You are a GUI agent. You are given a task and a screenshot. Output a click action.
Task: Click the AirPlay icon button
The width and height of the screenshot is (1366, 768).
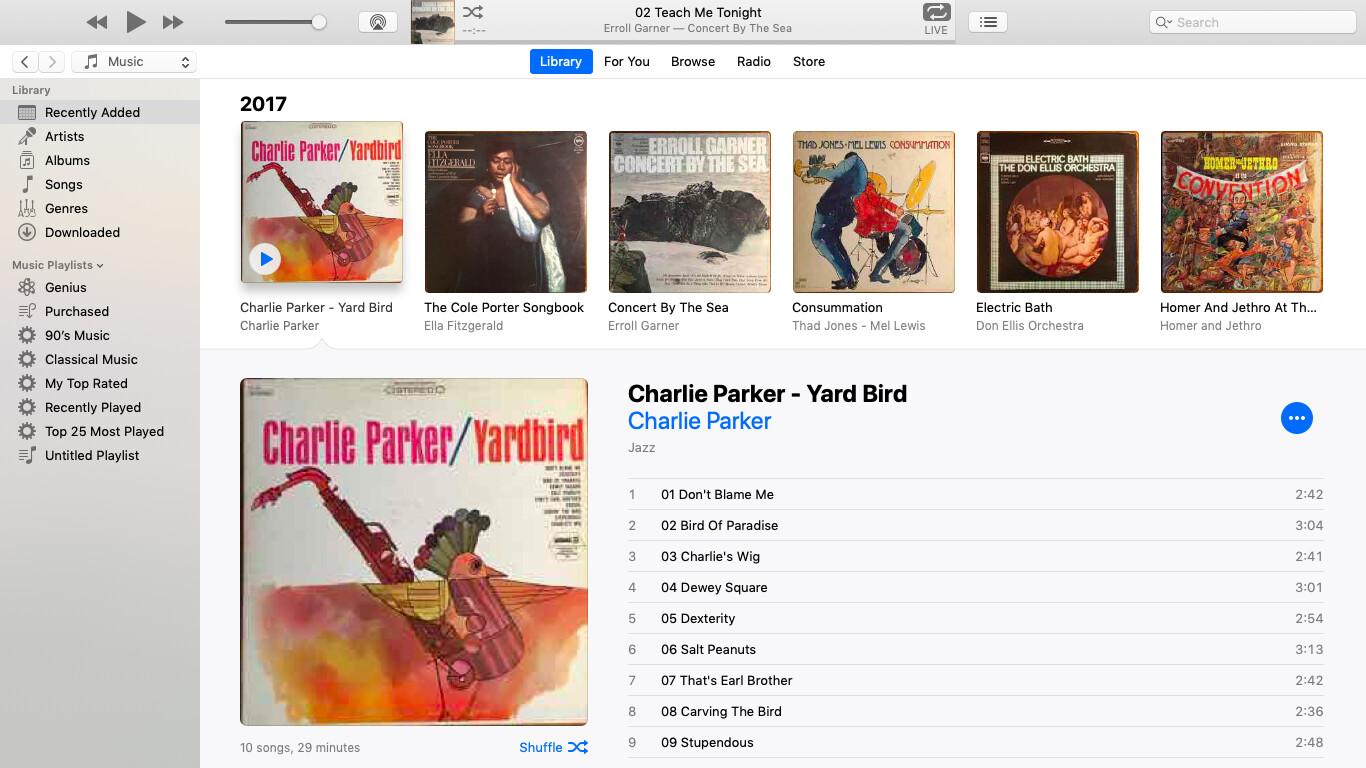378,22
